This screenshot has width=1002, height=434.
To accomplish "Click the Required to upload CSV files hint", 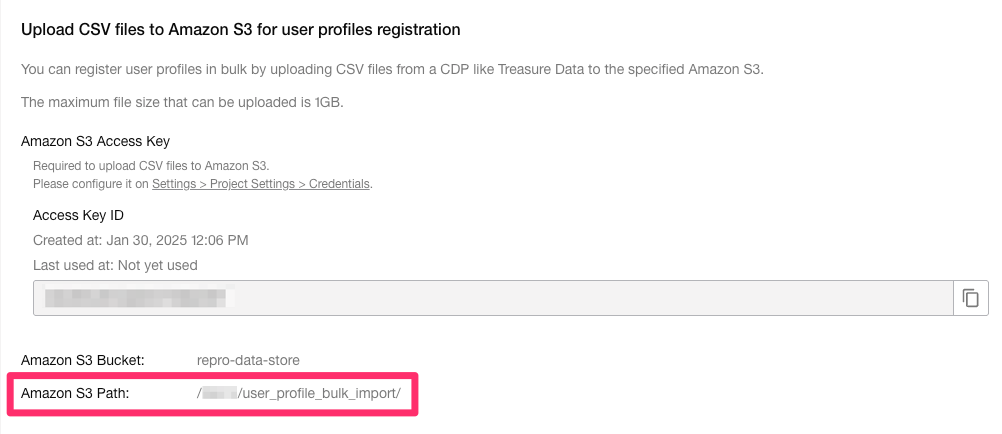I will coord(150,166).
